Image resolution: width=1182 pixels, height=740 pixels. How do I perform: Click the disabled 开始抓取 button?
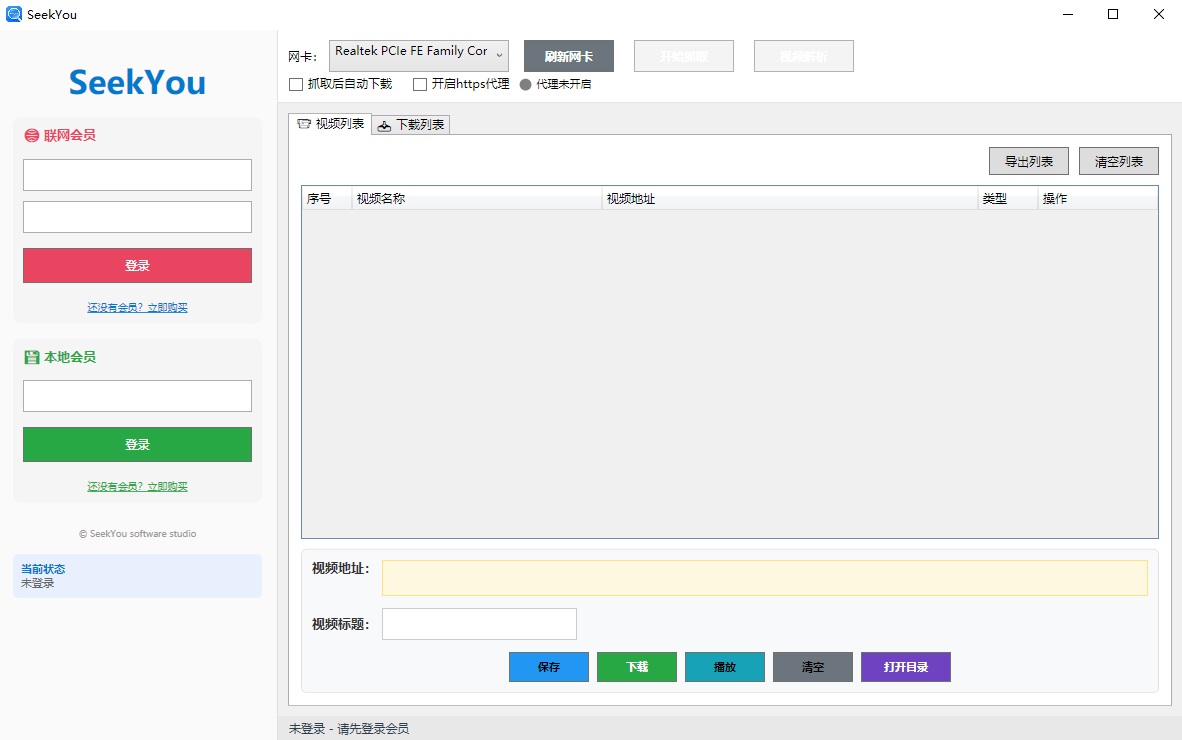tap(684, 57)
